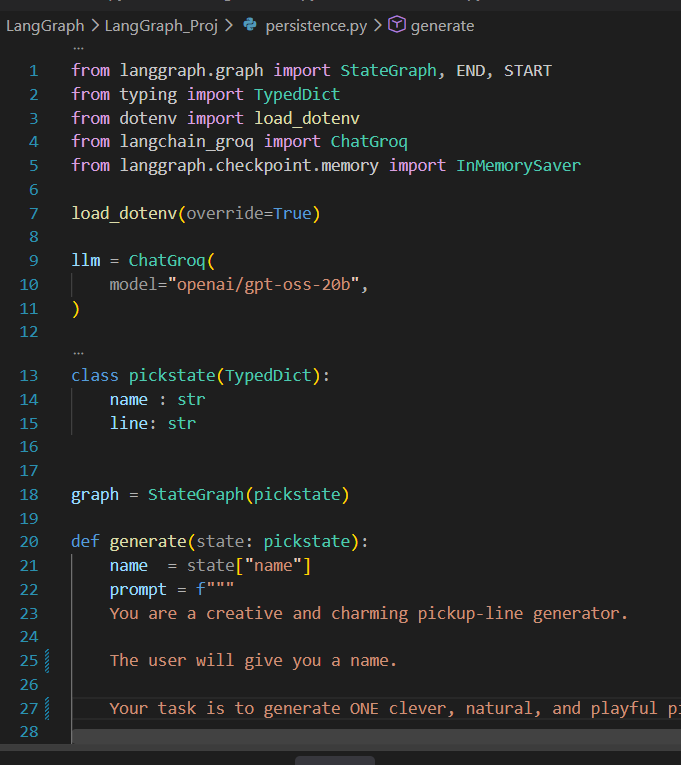Click the "openai/gpt-oss-20b" string
The image size is (681, 765).
coord(263,284)
